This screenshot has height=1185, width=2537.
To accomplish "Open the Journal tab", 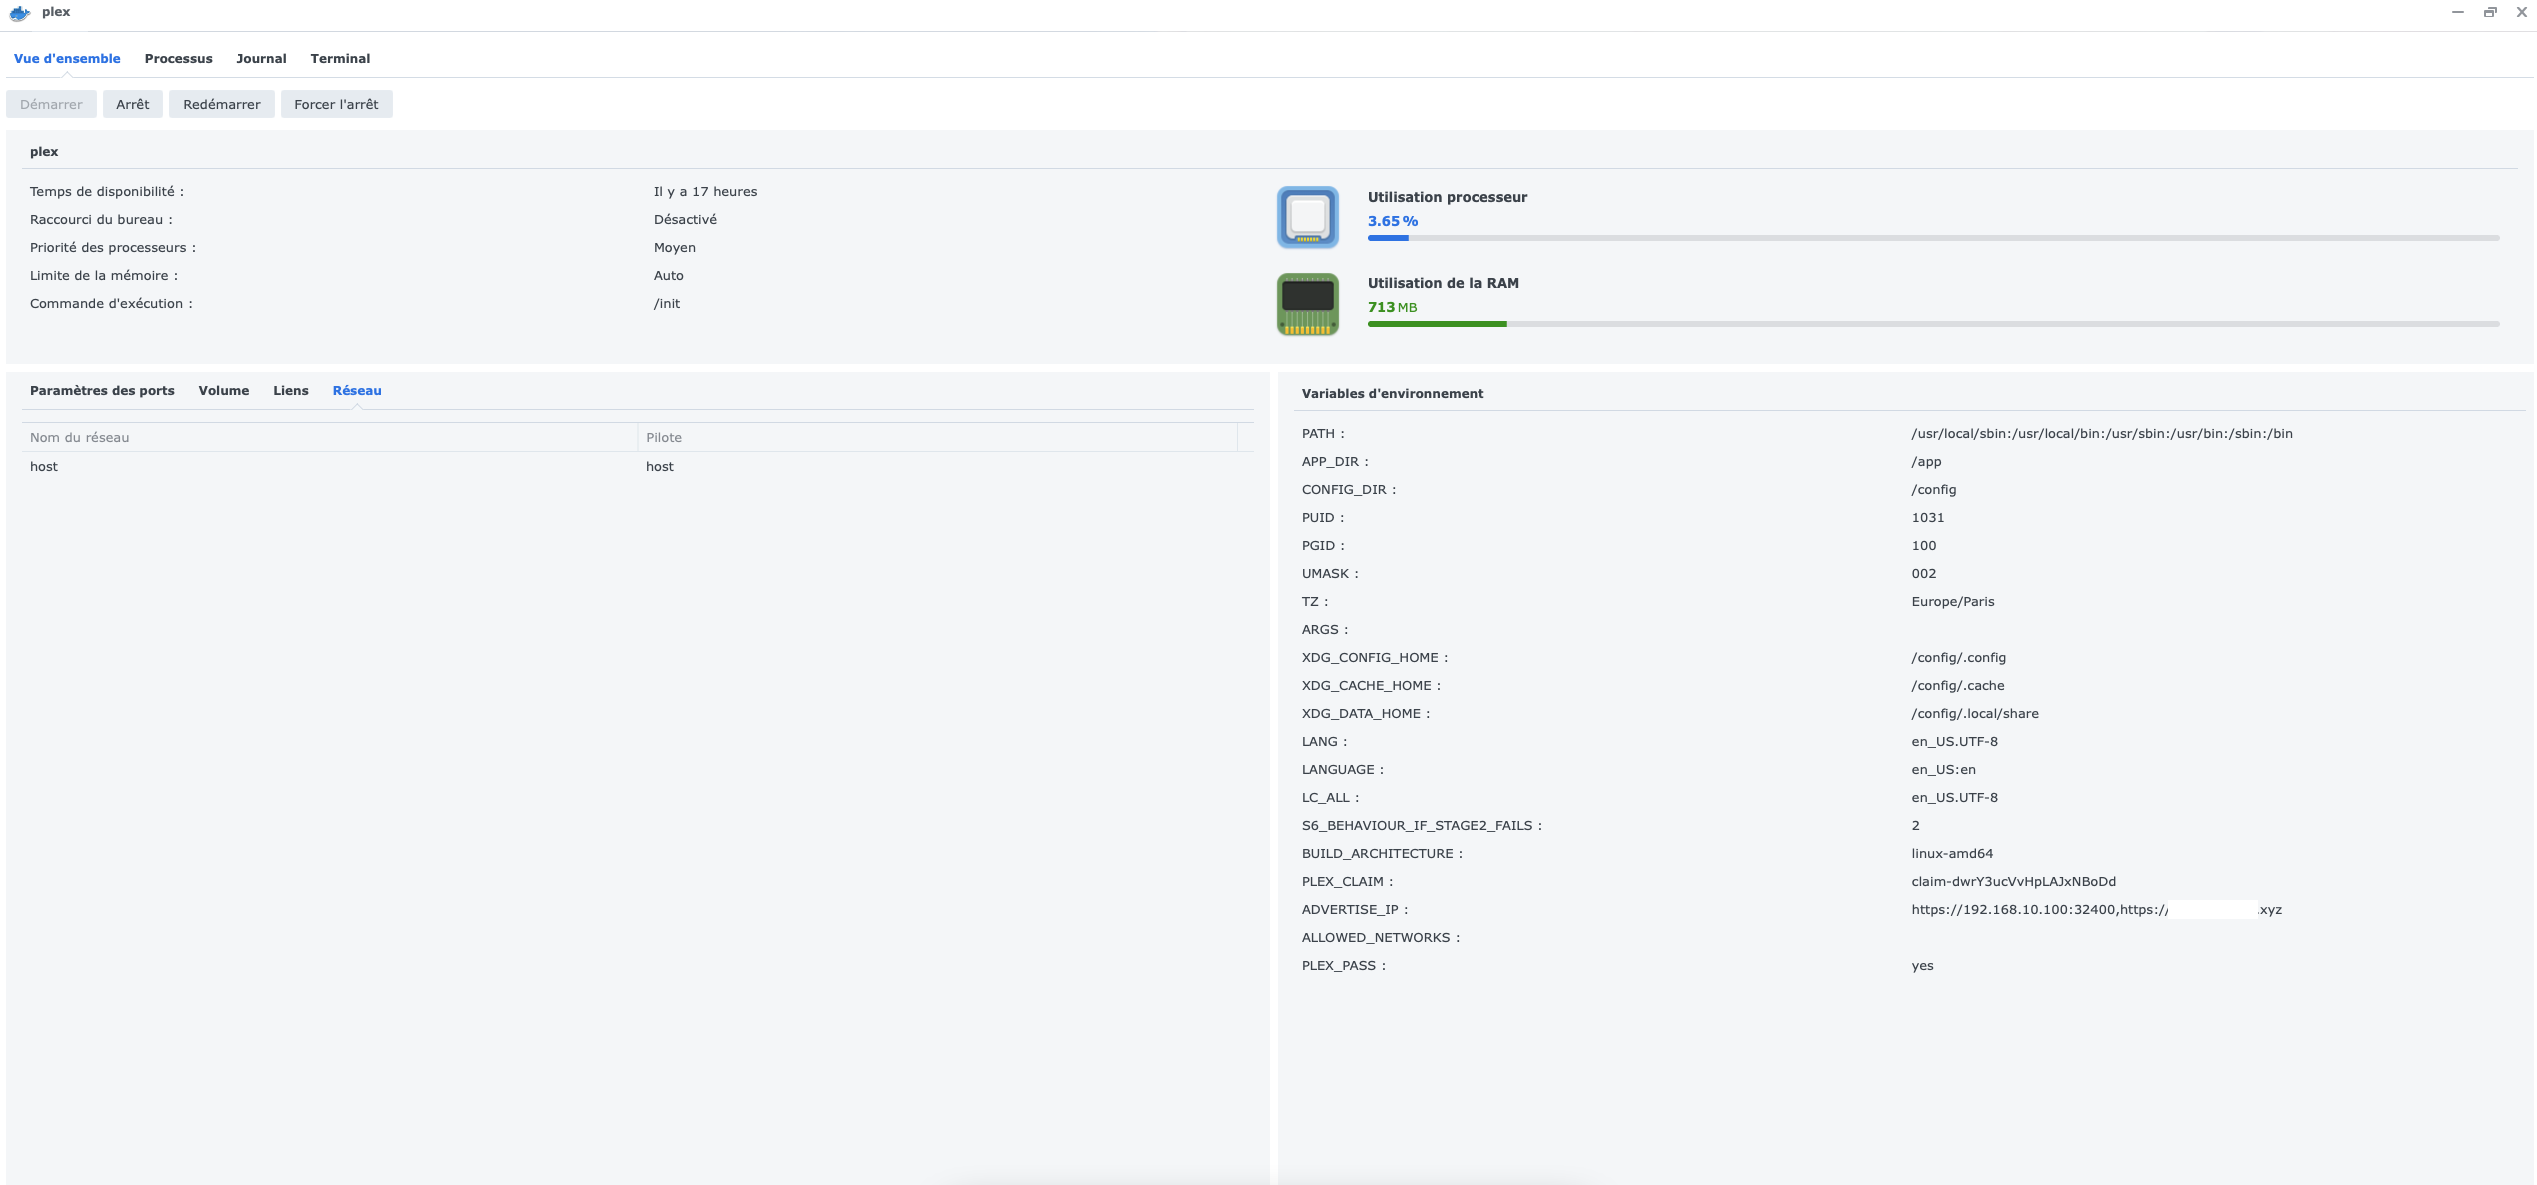I will pos(261,59).
